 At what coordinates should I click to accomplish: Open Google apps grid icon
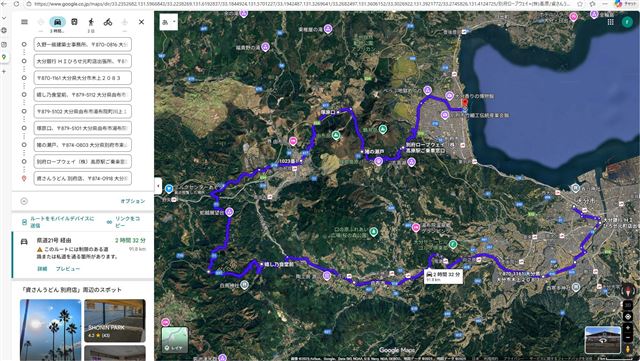coord(610,22)
